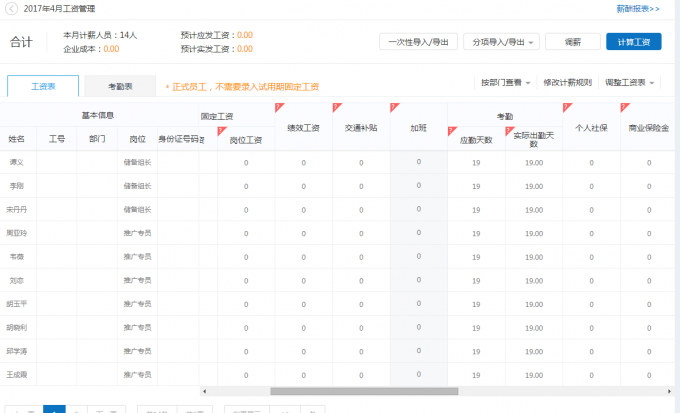Click the red marker on 岗位工资 header

(221, 130)
